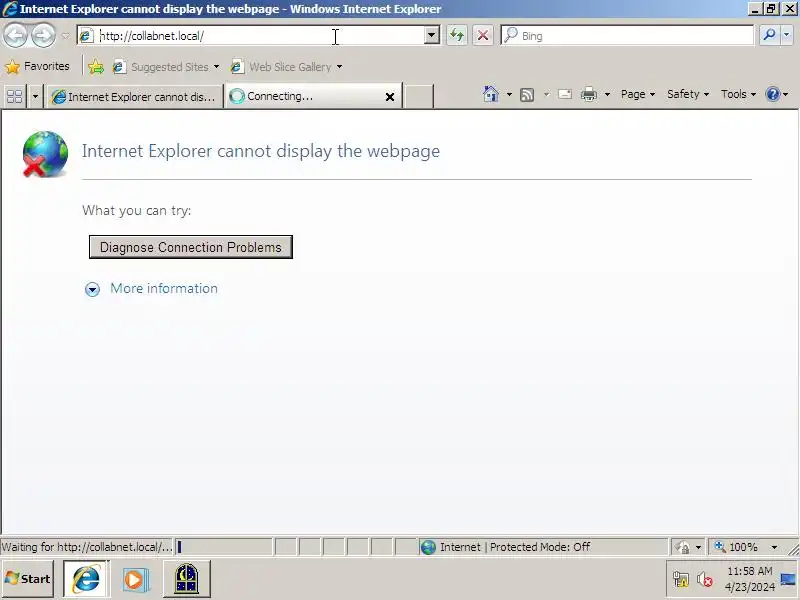Open the tab list dropdown arrow
The image size is (800, 600).
pos(35,96)
